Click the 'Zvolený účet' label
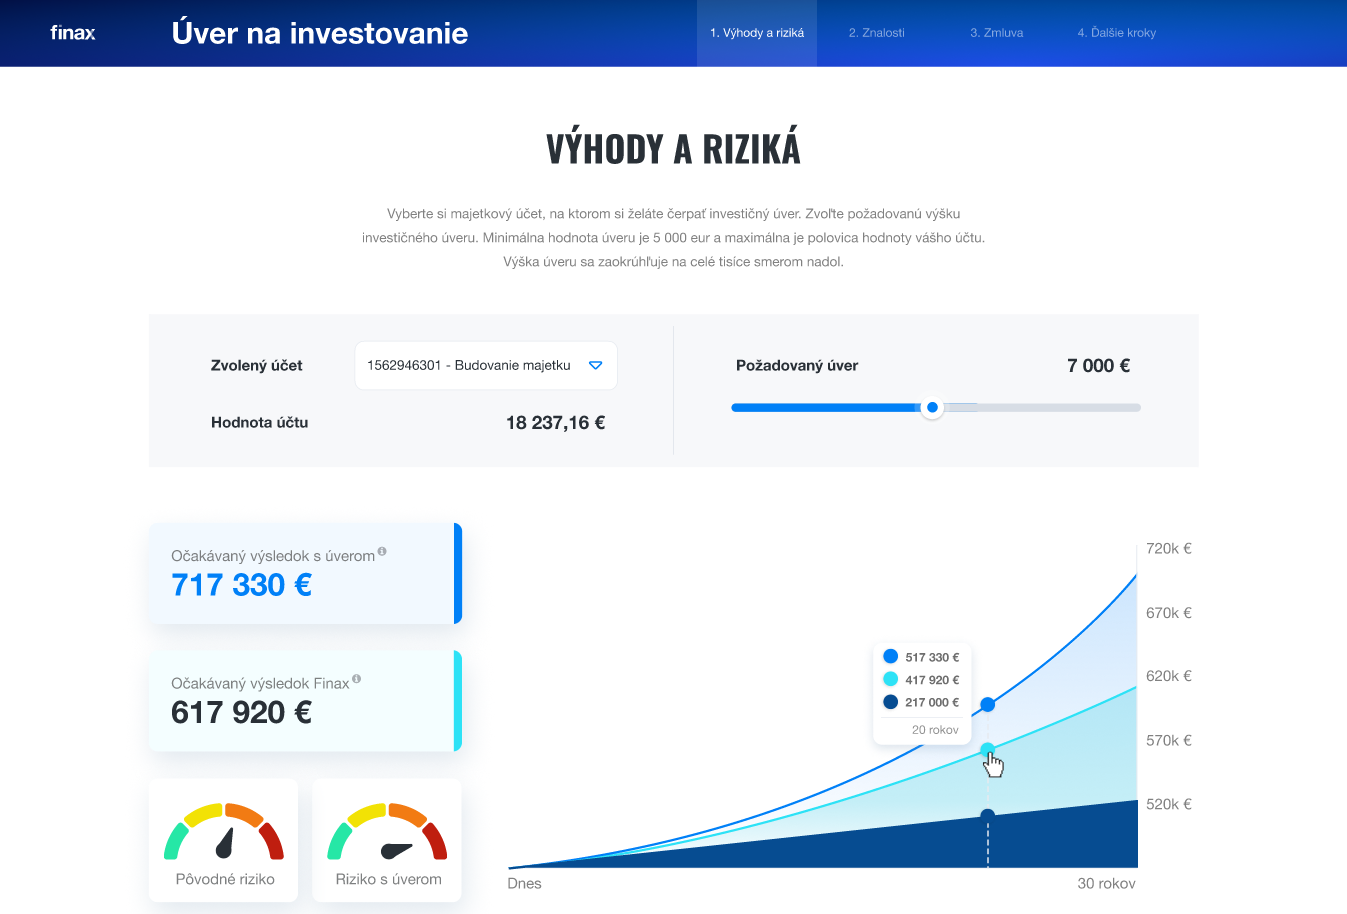This screenshot has height=914, width=1347. [256, 366]
